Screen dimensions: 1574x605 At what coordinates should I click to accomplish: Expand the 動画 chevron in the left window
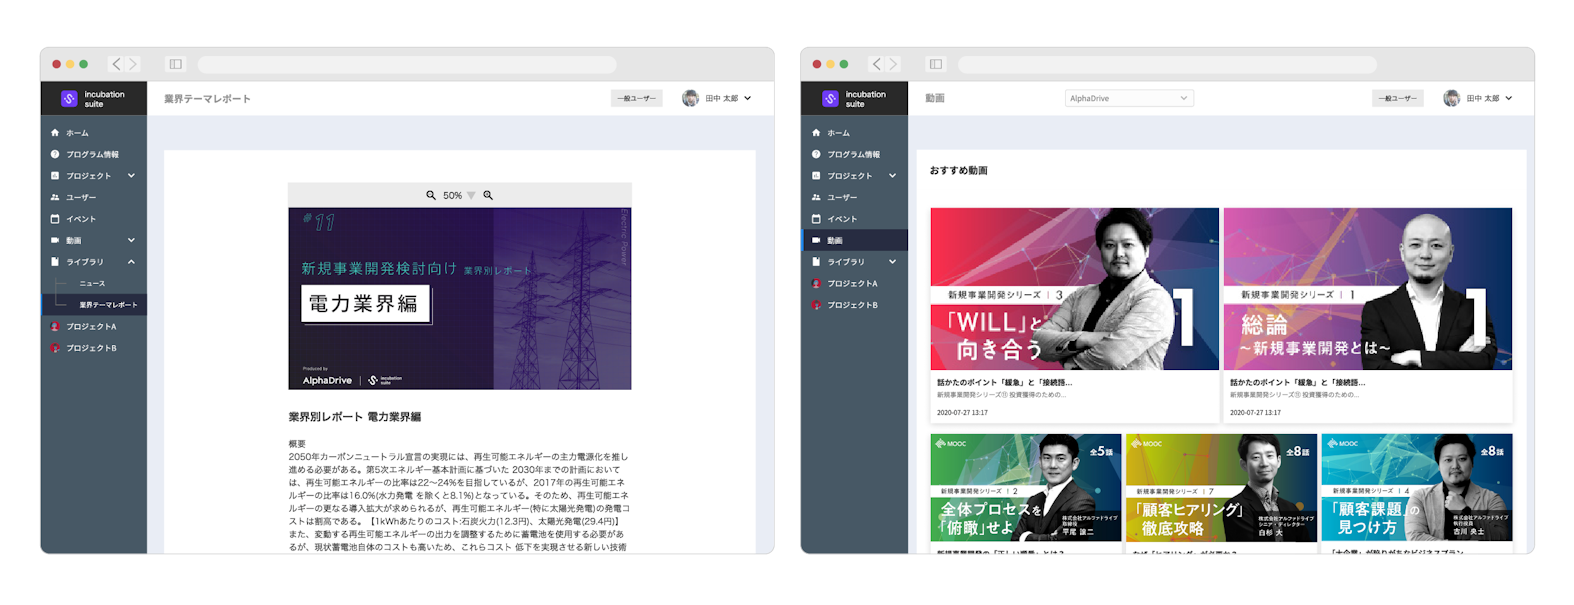[x=131, y=240]
